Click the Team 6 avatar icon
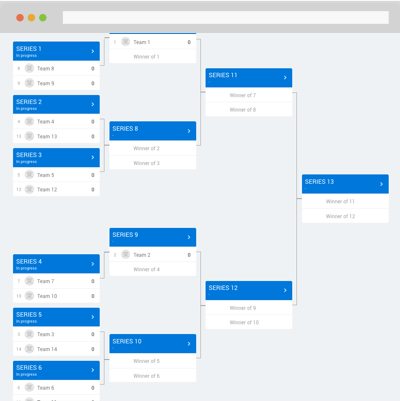 (29, 387)
